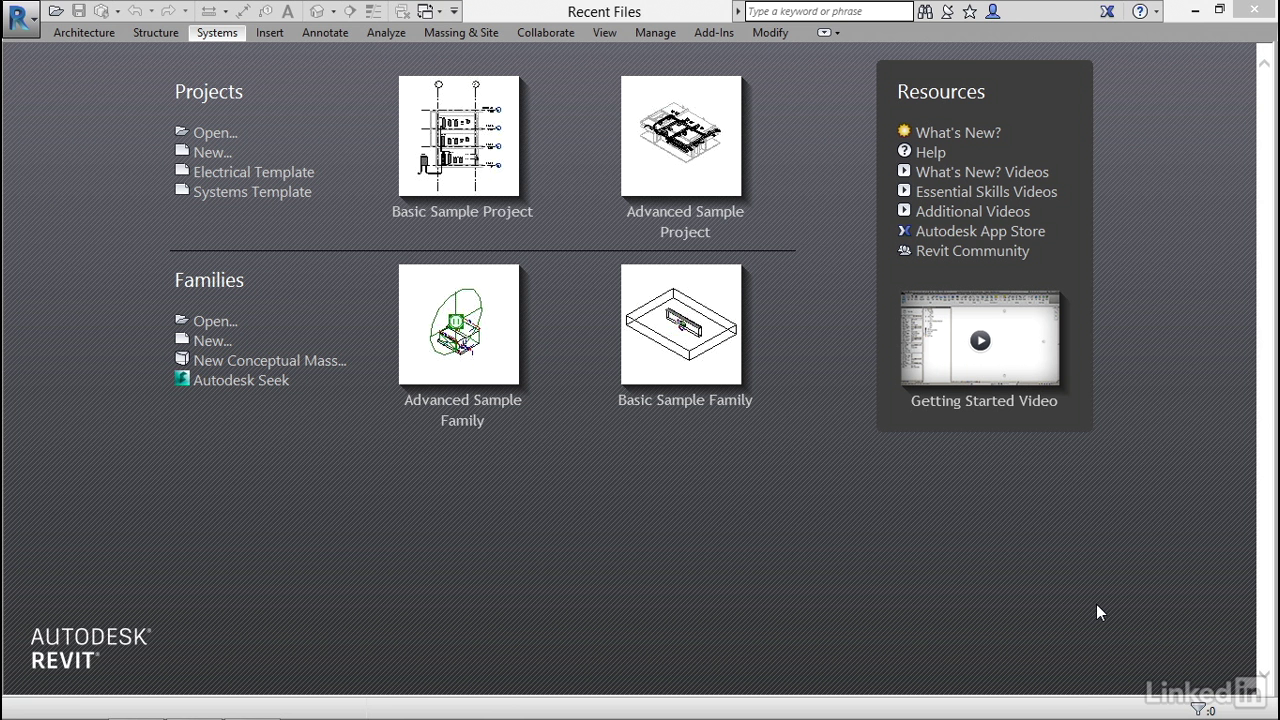Expand the Switch Windows dropdown arrow
This screenshot has height=720, width=1280.
coord(440,11)
